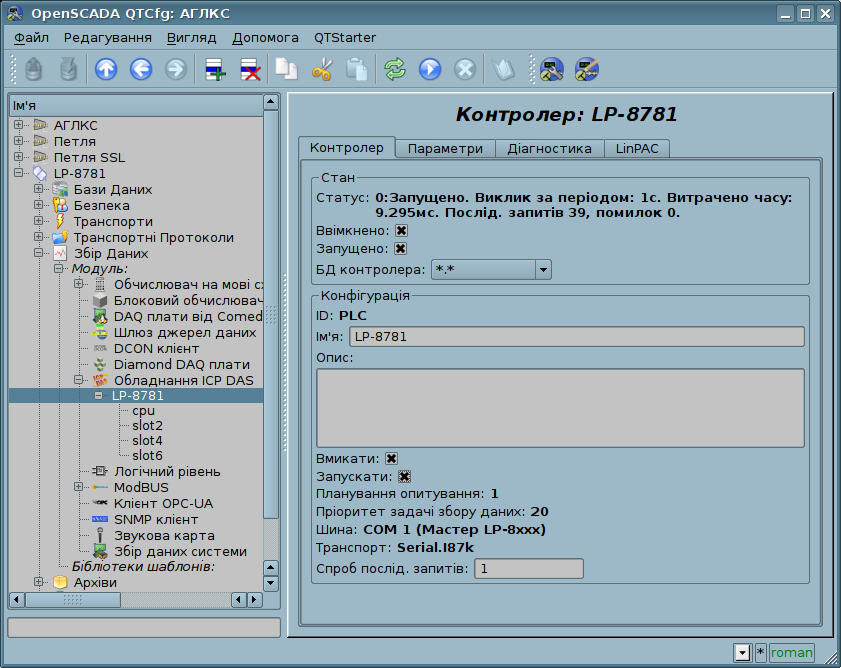Screen dimensions: 841x668
Task: Open the Редагування menu
Action: coord(107,38)
